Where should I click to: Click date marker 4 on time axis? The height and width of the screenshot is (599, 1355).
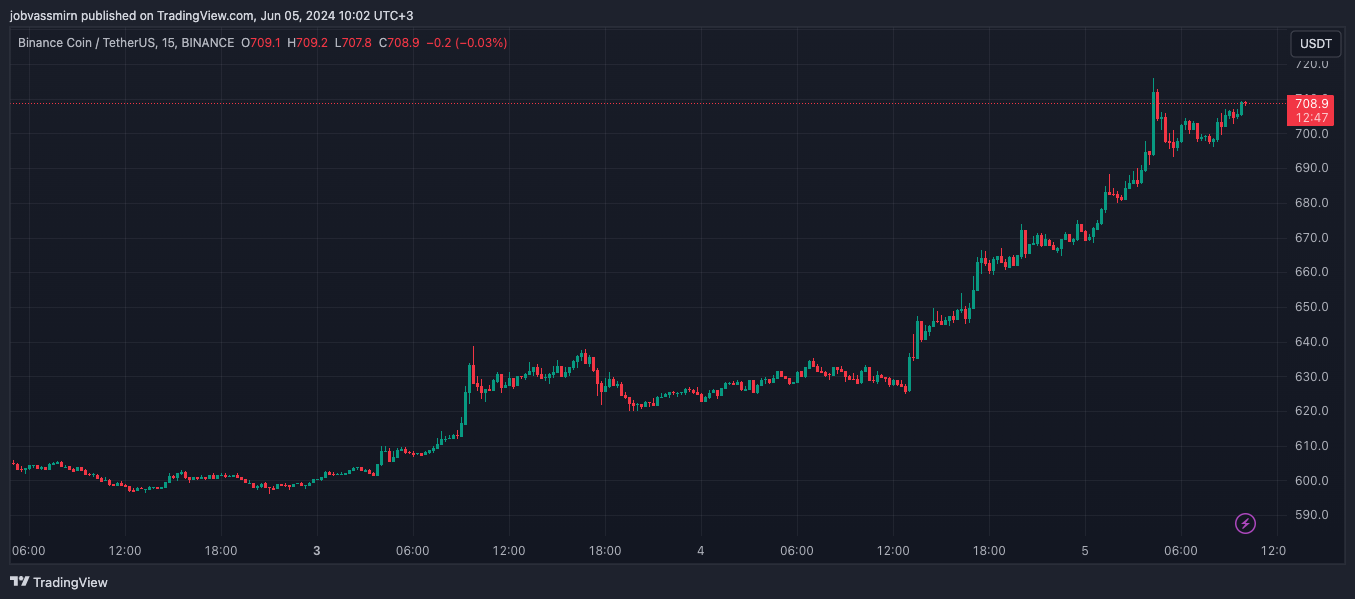click(x=701, y=551)
